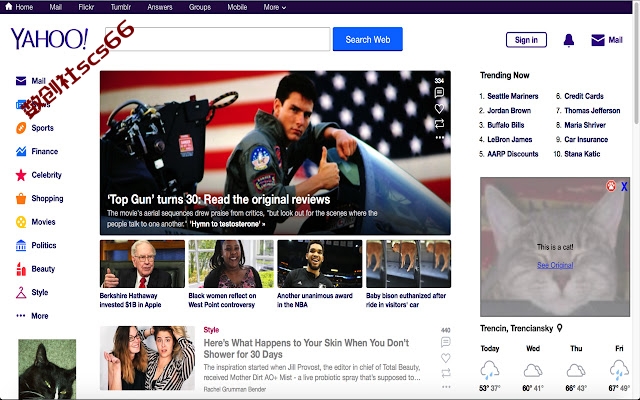
Task: Expand the More dropdown in top bar
Action: (275, 7)
